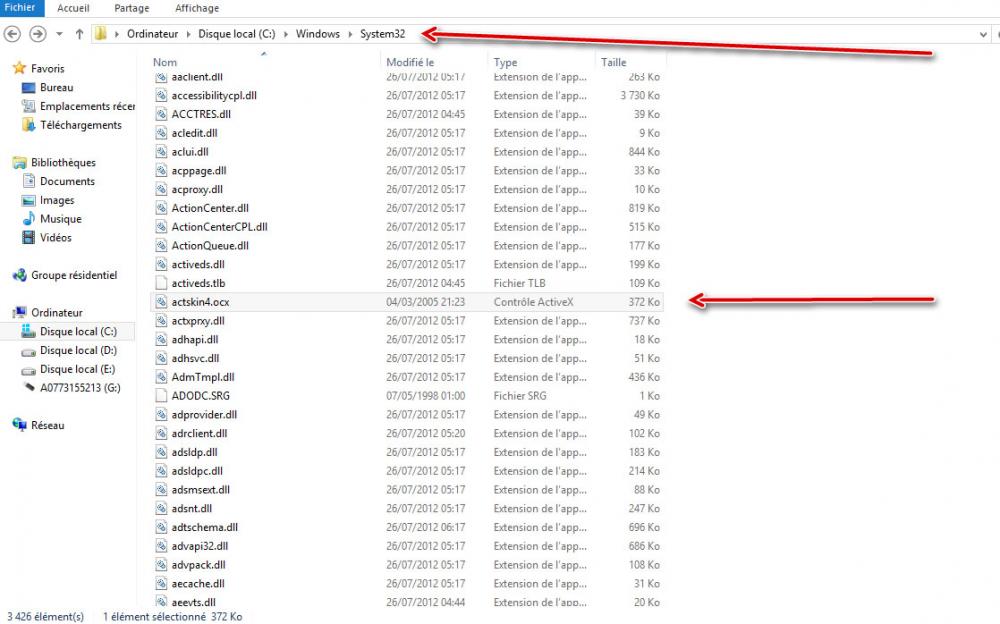Open Téléchargements folder in favorites
Viewport: 1000px width, 624px height.
[80, 125]
